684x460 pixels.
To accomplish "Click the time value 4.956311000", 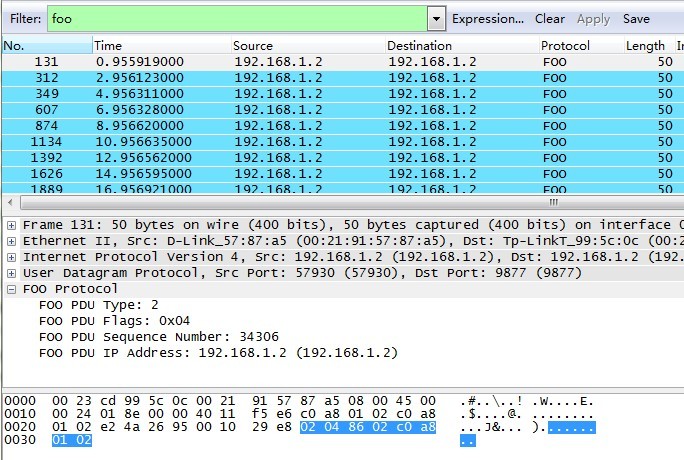I will [x=140, y=94].
